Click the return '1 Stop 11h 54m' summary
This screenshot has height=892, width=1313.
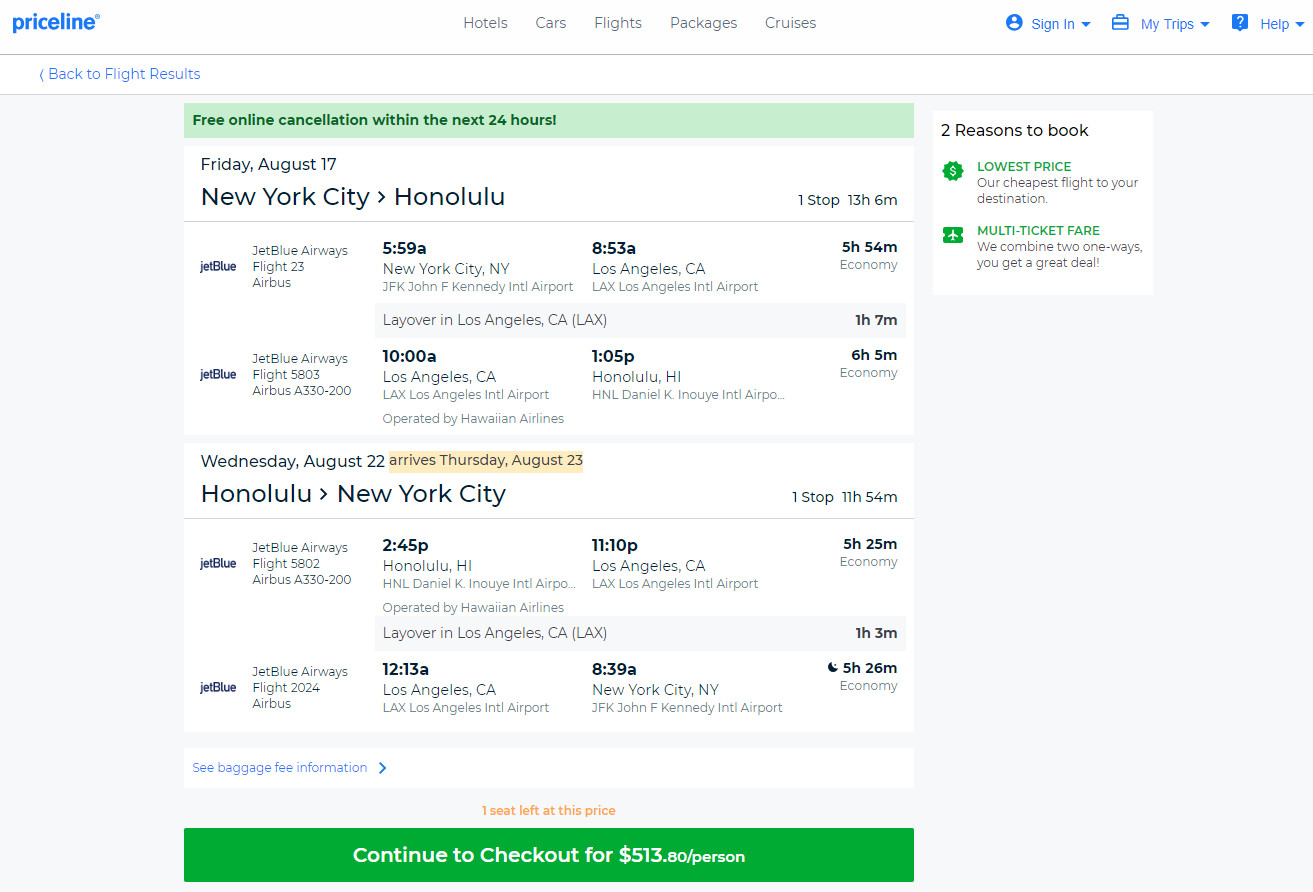tap(845, 497)
